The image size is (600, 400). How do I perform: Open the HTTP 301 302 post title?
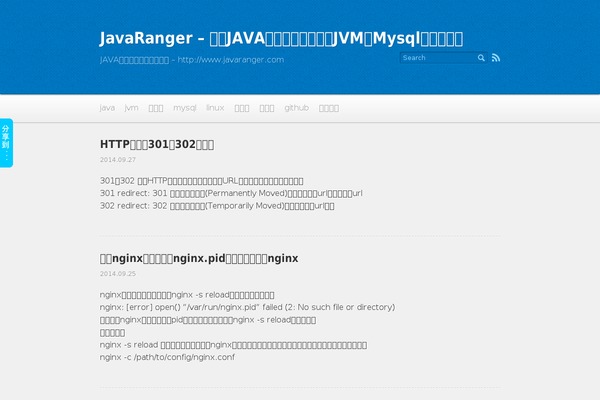(157, 144)
